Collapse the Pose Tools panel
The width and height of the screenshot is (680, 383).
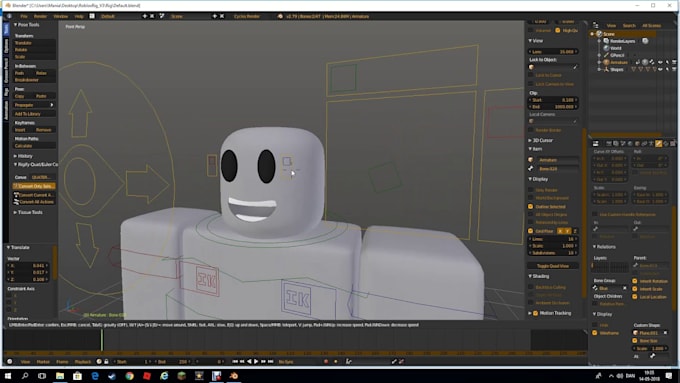click(27, 25)
